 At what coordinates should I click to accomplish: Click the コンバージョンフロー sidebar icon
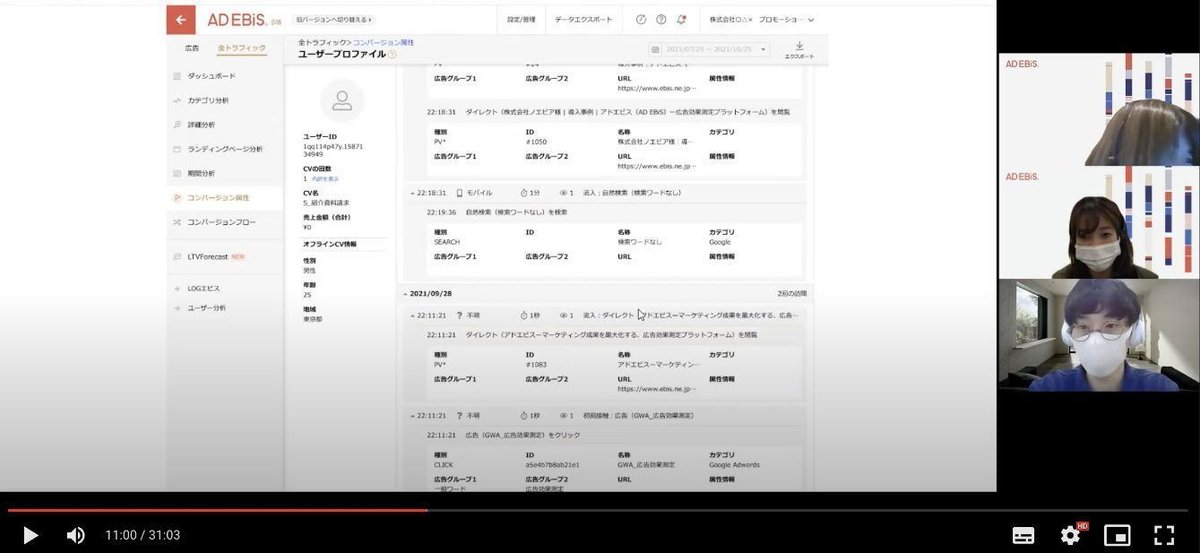pyautogui.click(x=177, y=222)
